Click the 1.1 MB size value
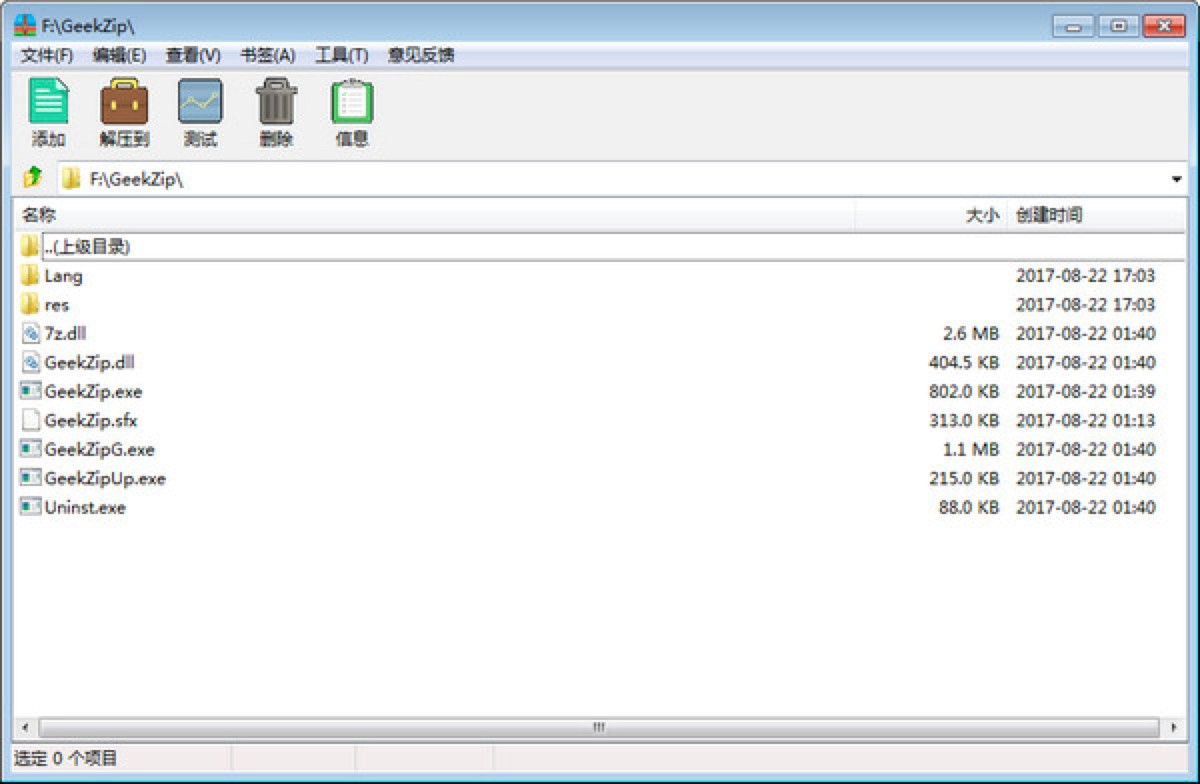Screen dimensions: 1200x784 pyautogui.click(x=971, y=449)
